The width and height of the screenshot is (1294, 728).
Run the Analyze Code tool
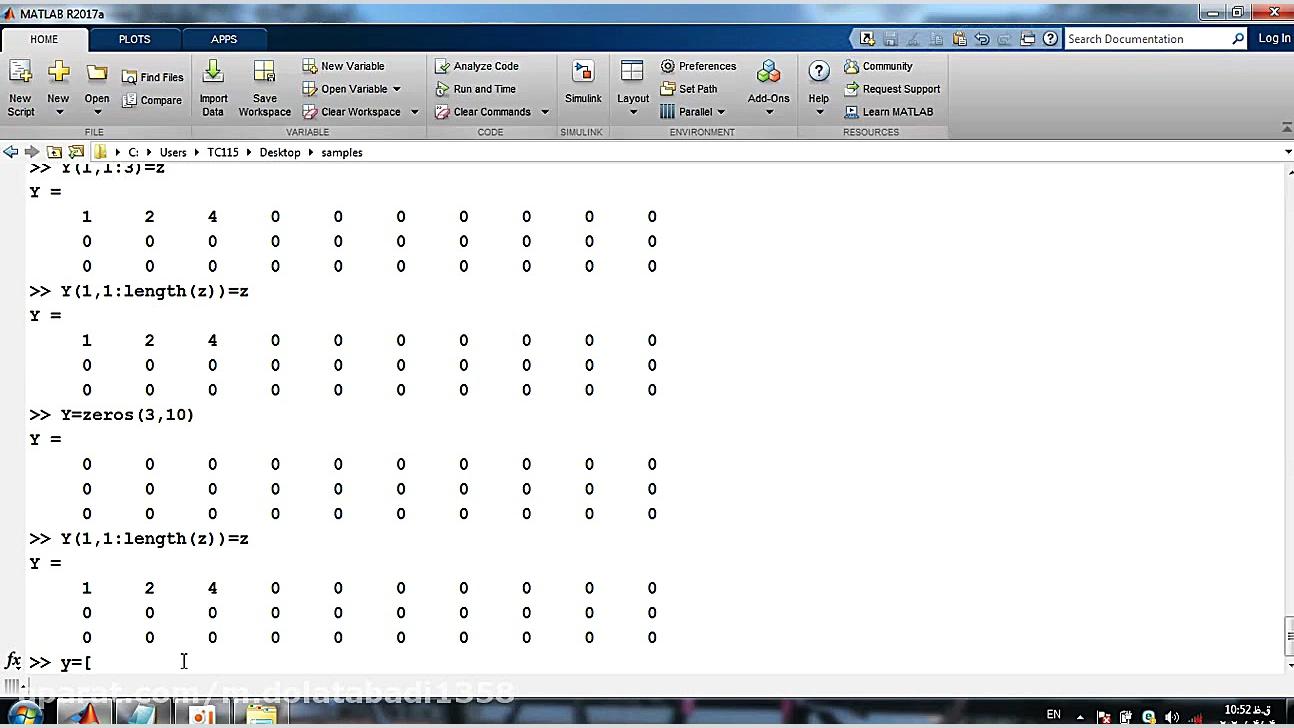point(476,66)
